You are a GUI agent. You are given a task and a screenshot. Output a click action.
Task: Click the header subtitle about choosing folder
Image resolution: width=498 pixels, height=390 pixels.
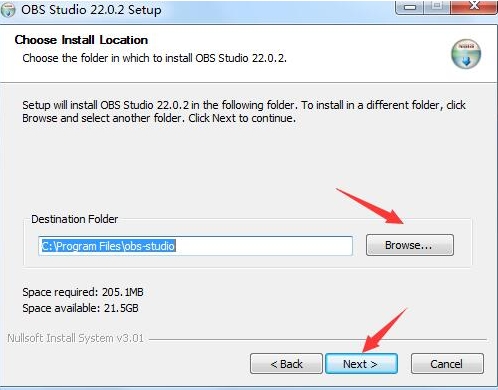click(x=154, y=58)
